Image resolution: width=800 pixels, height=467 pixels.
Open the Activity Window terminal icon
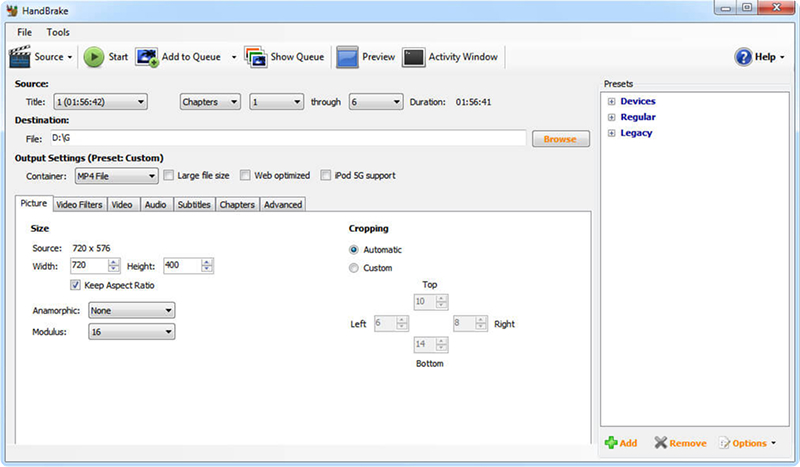click(x=413, y=57)
